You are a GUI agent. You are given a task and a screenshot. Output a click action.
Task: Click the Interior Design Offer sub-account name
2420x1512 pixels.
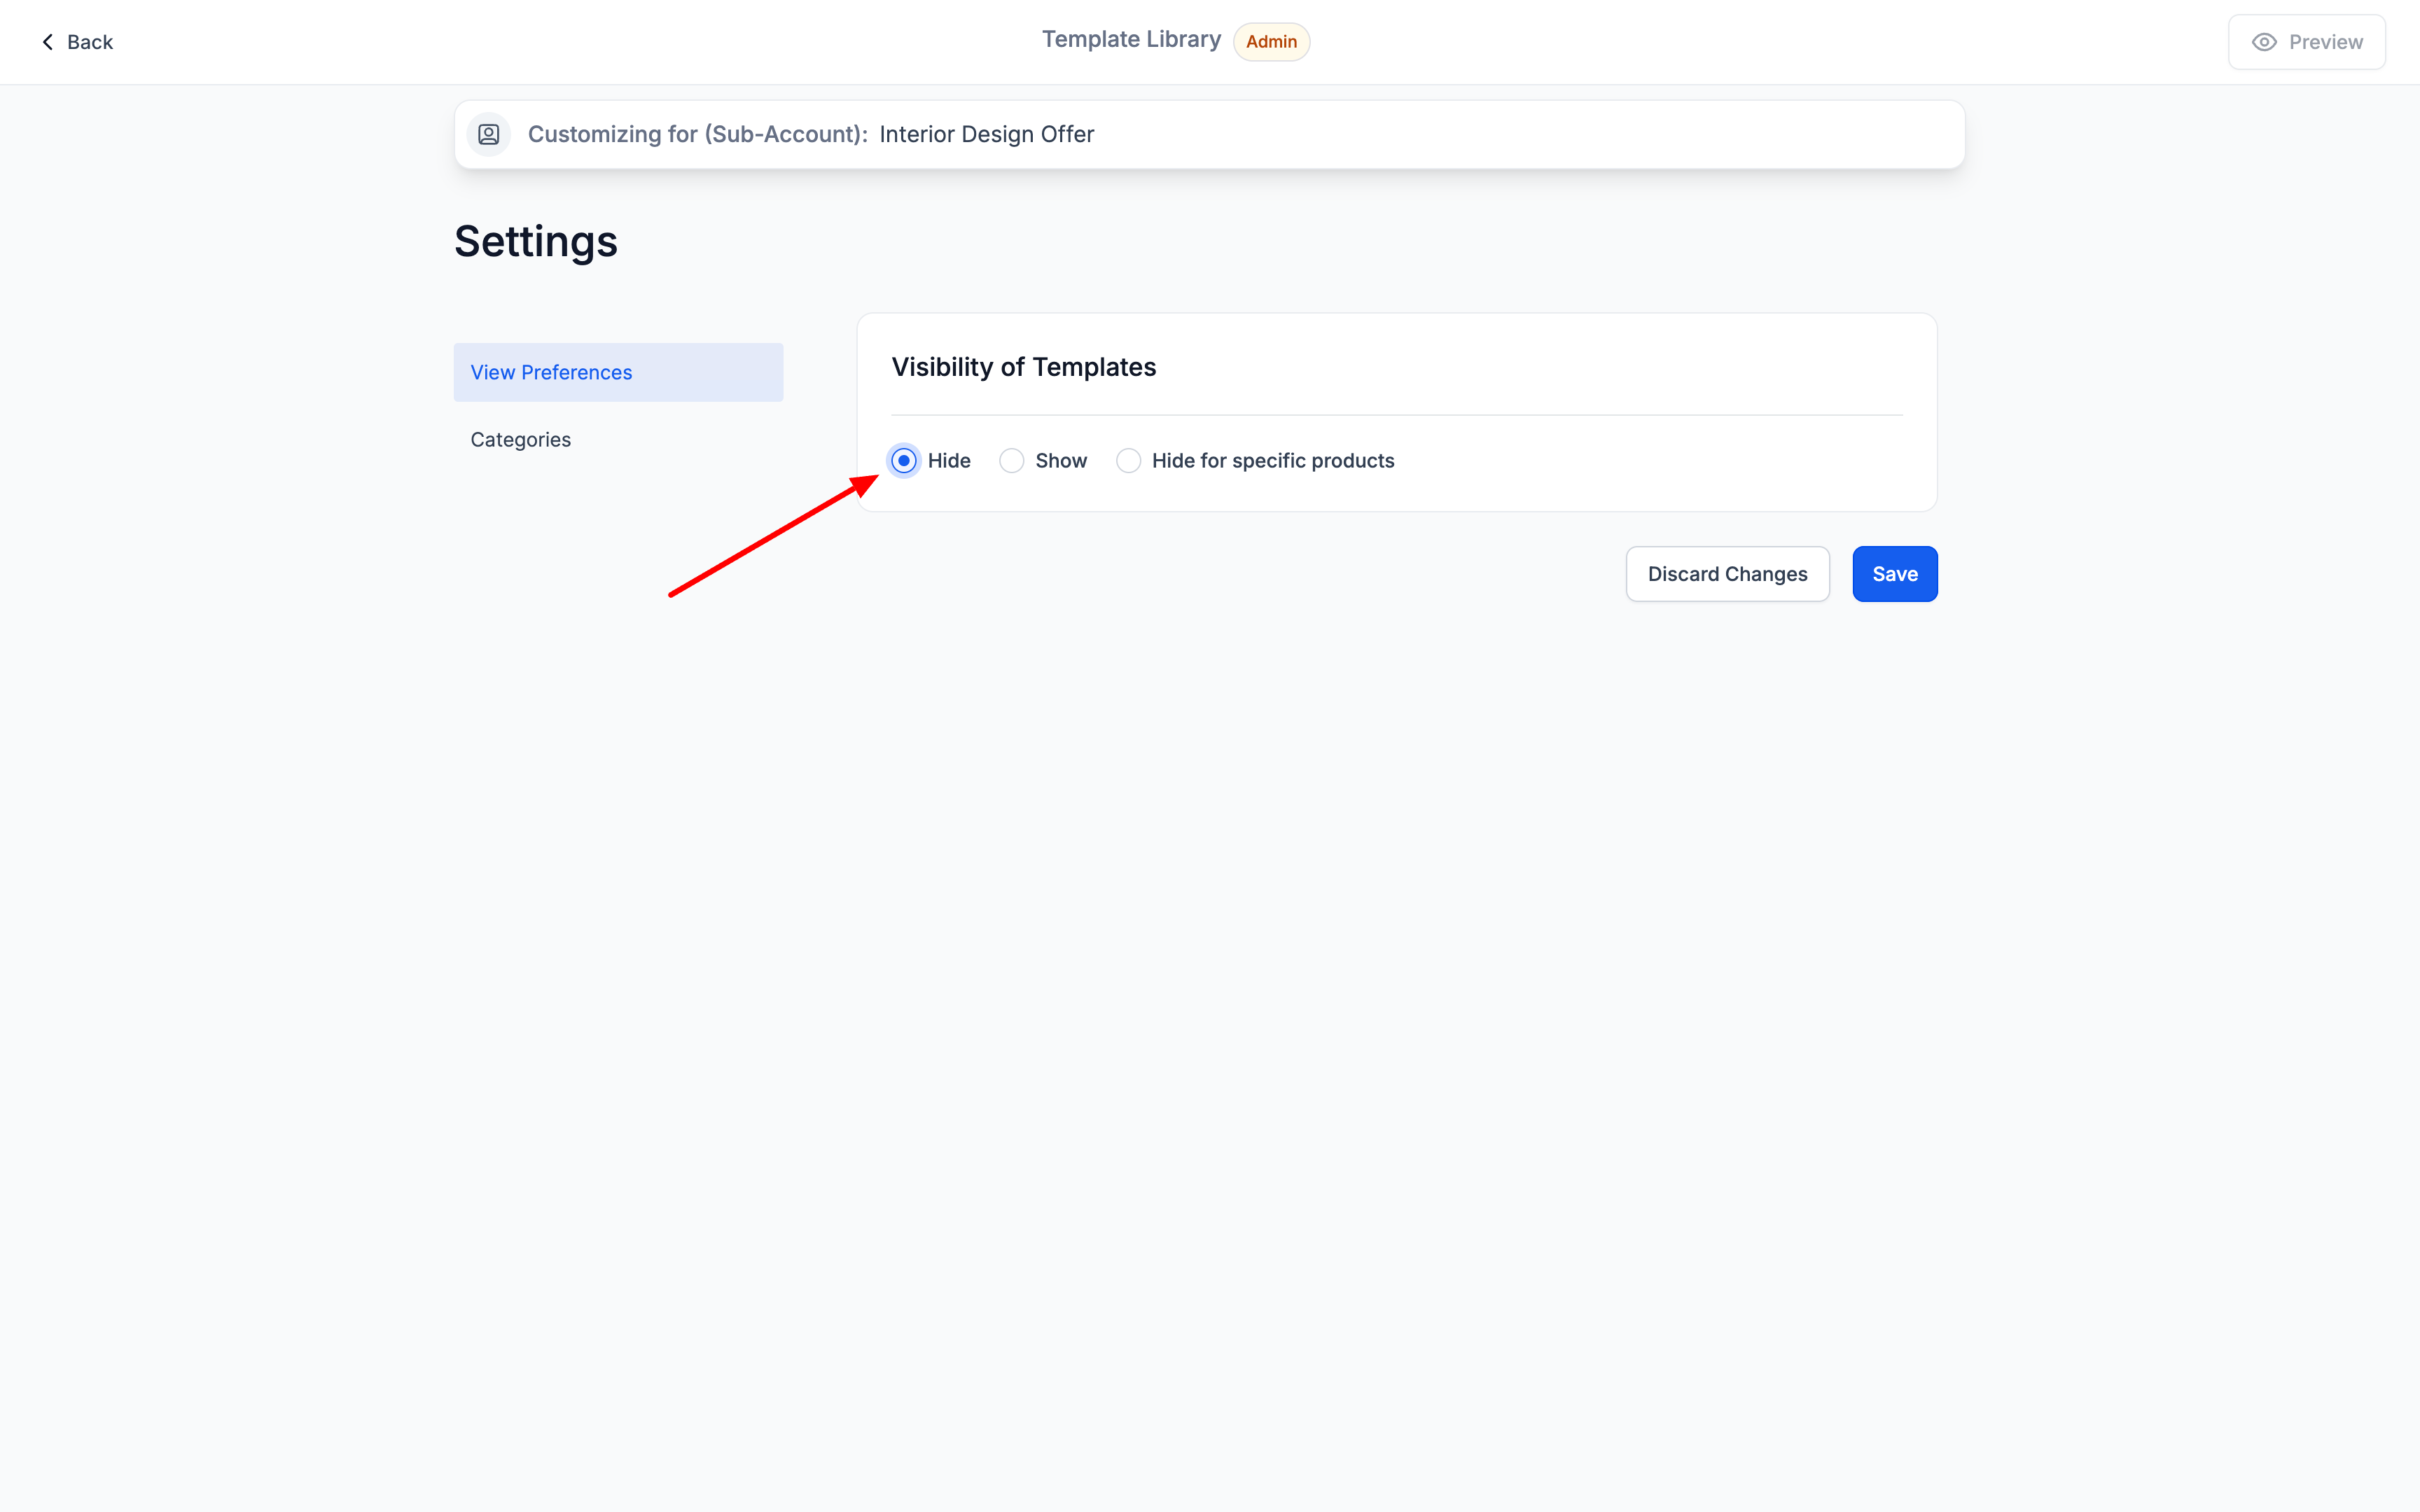point(986,134)
